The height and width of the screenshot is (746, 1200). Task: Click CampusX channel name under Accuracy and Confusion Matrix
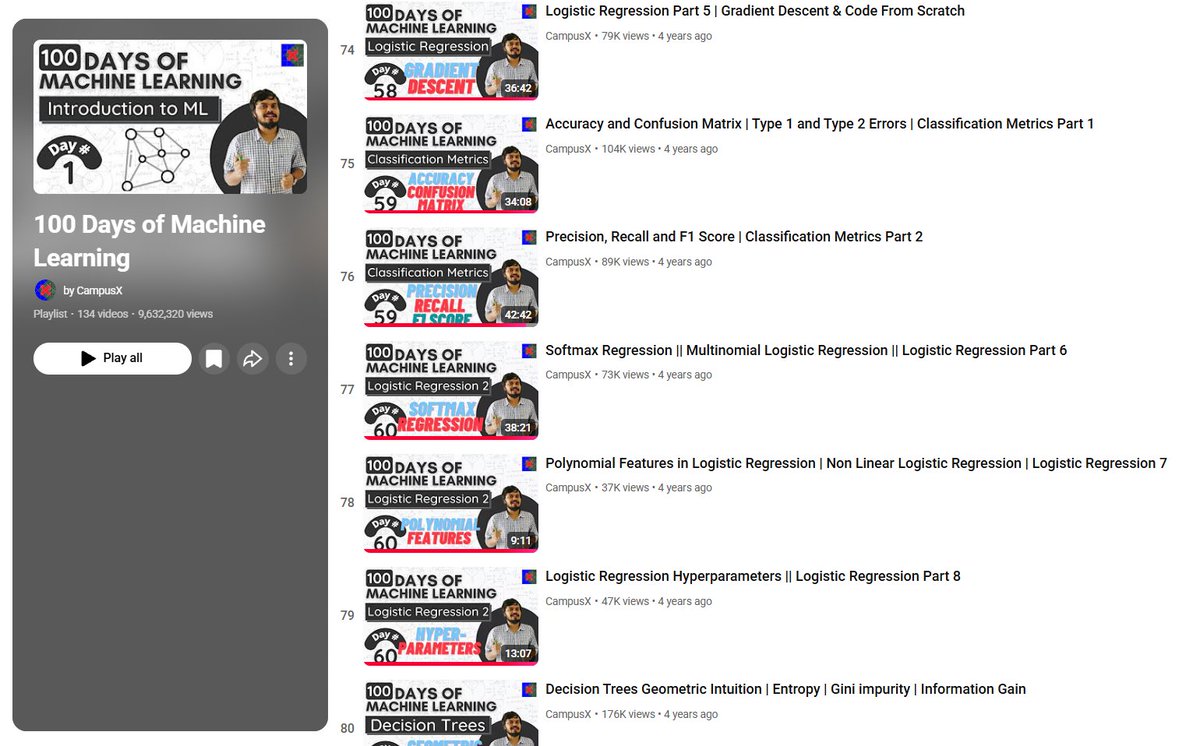[568, 149]
